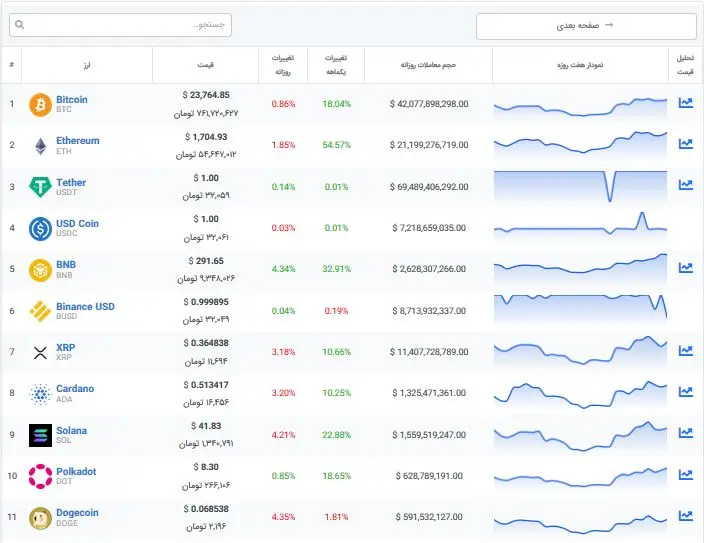
Task: Click the Polkadot coin logo
Action: 40,476
